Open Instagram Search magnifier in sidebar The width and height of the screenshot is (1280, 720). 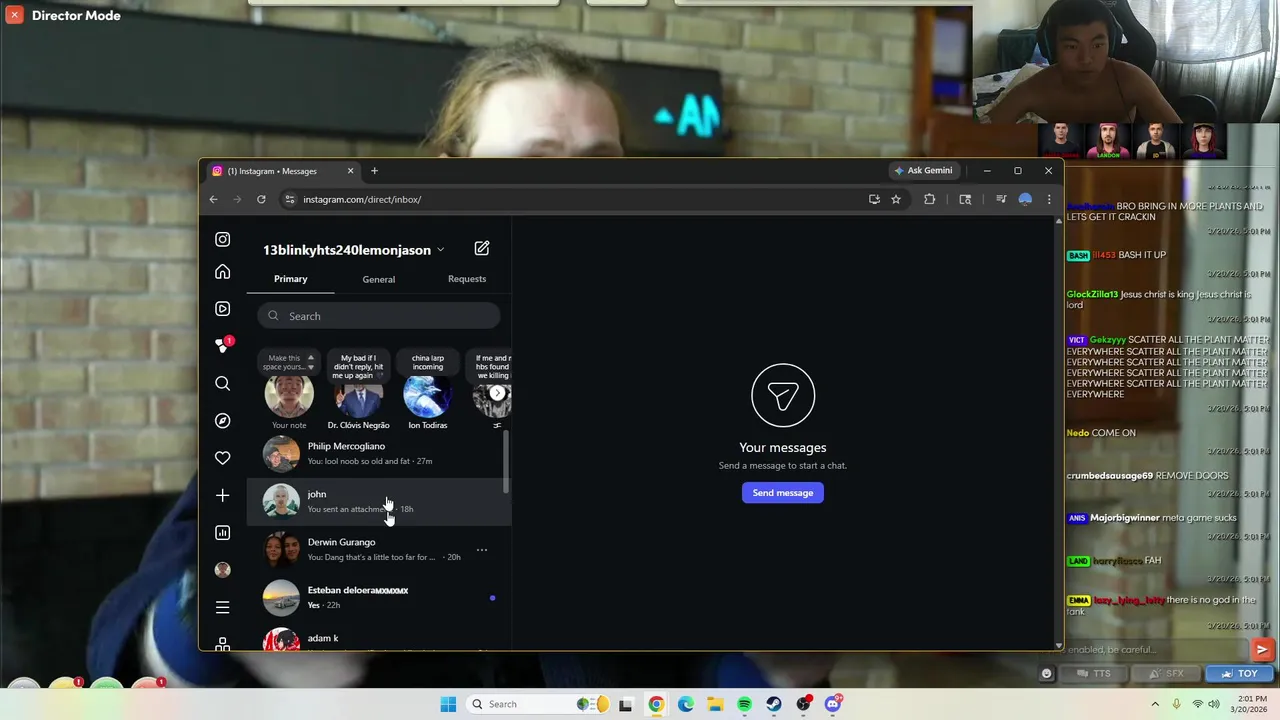222,384
